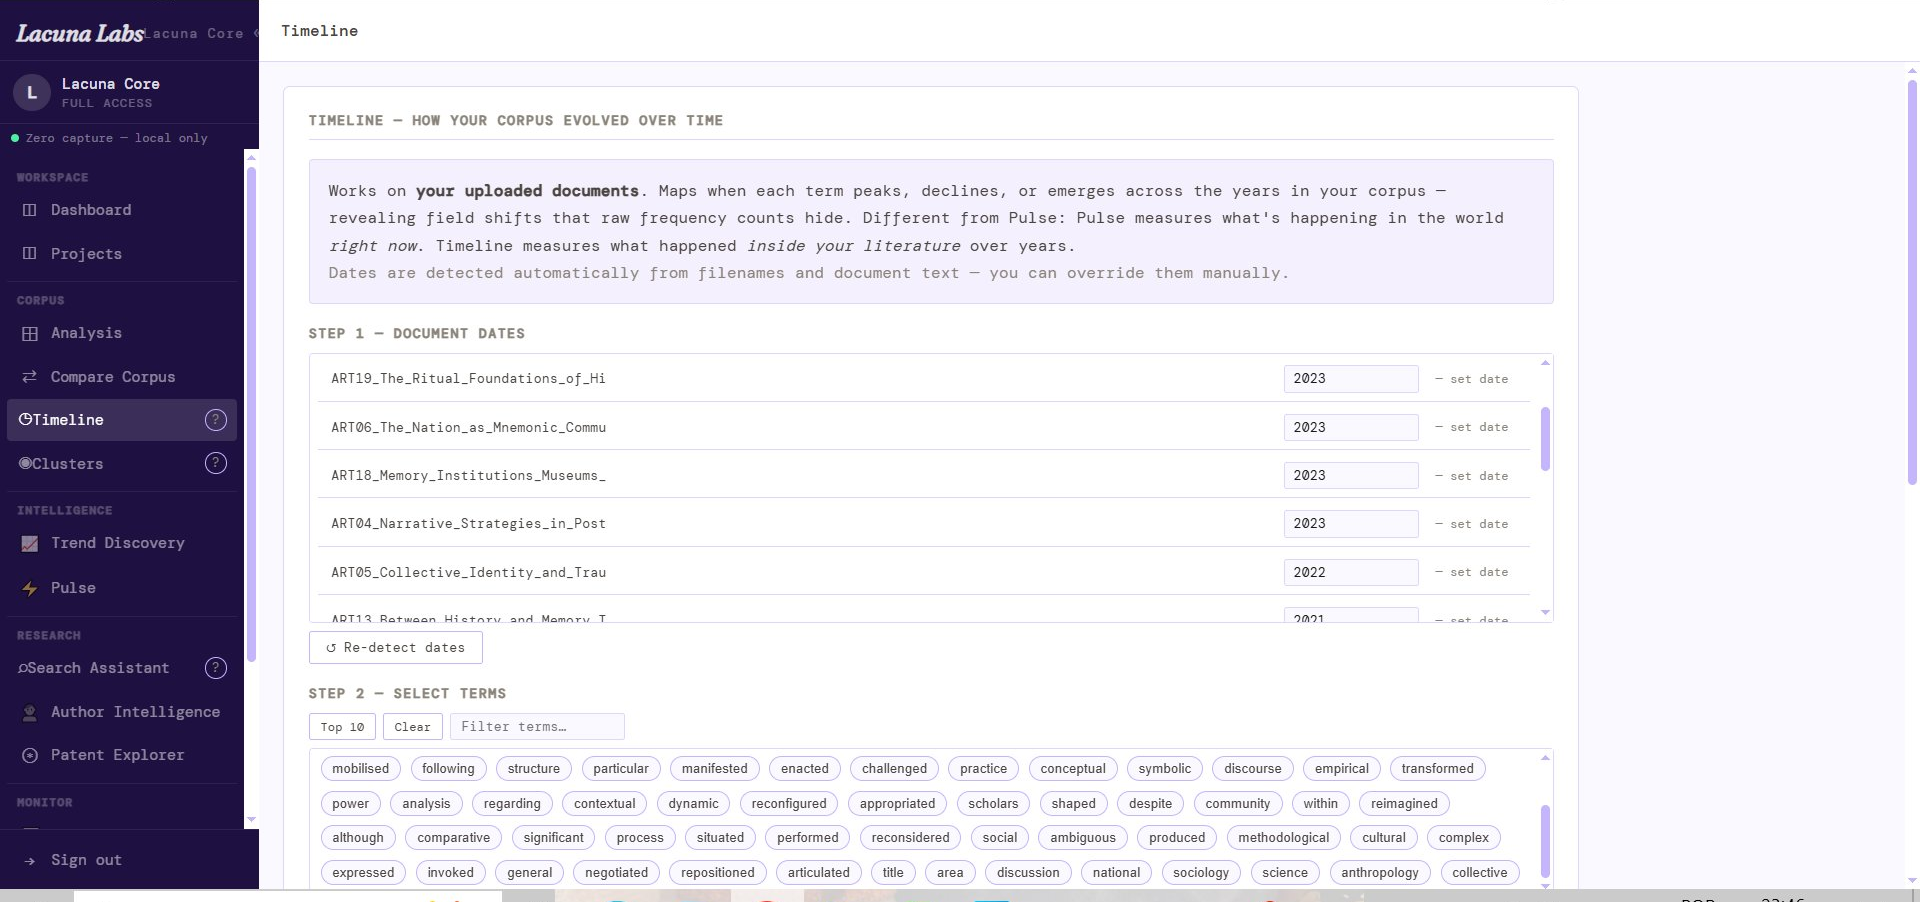This screenshot has height=902, width=1920.
Task: Click the Patent Explorer circle icon
Action: click(x=30, y=755)
